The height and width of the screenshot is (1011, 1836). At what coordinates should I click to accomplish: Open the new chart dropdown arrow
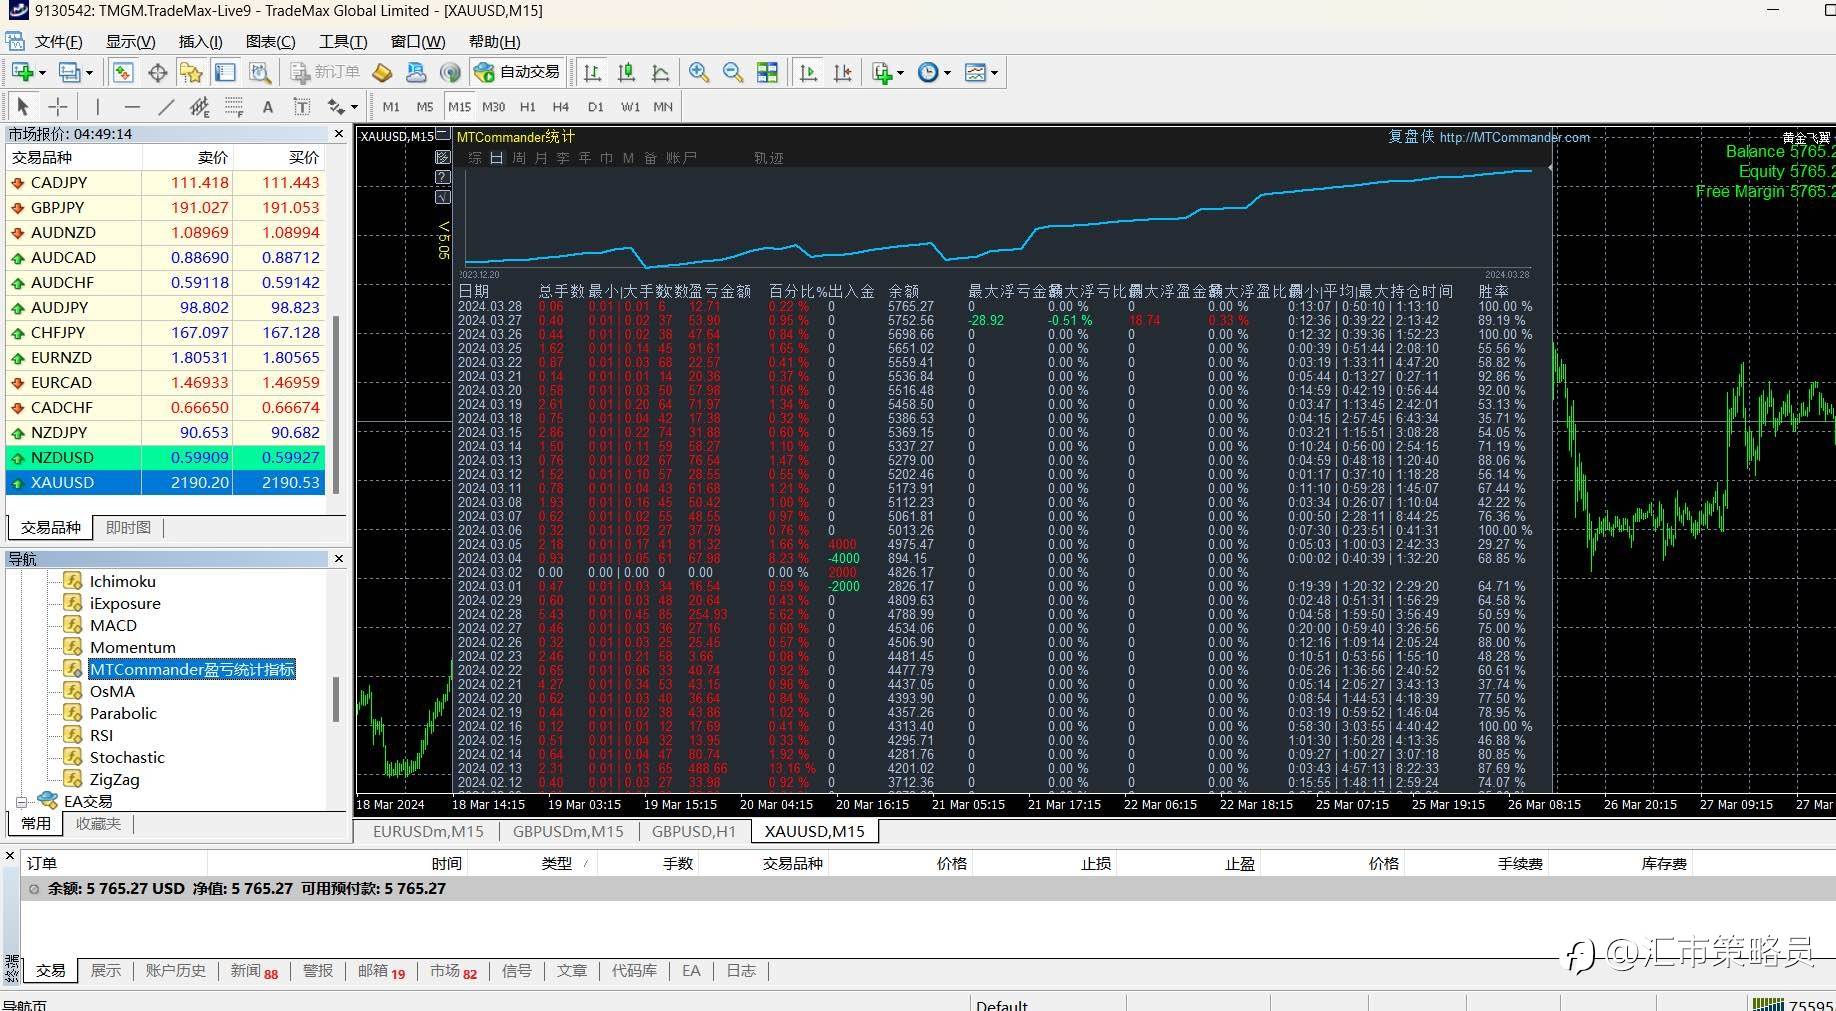click(41, 73)
